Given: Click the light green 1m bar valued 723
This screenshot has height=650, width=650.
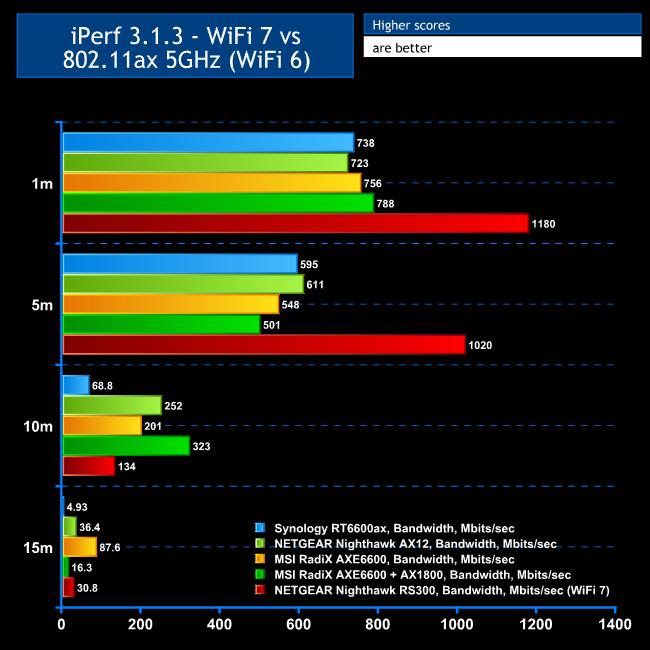Looking at the screenshot, I should 205,162.
